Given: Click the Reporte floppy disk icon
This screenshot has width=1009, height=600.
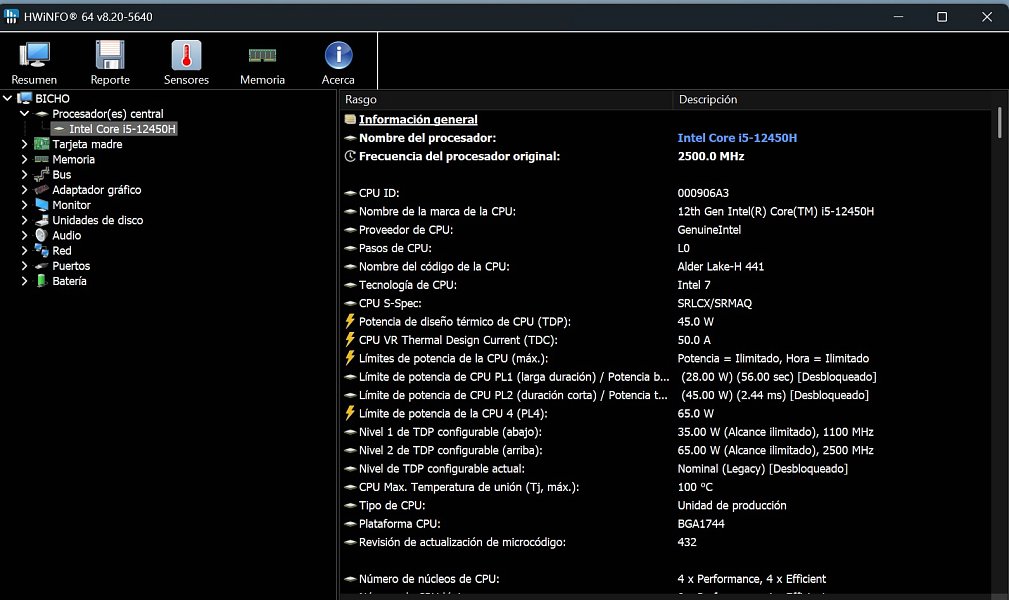Looking at the screenshot, I should coord(110,55).
